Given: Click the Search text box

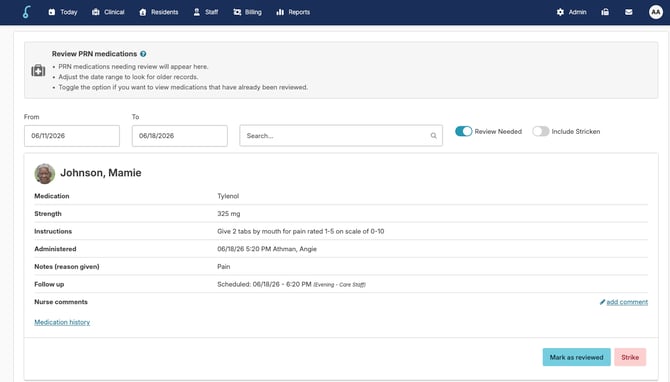Looking at the screenshot, I should point(341,136).
